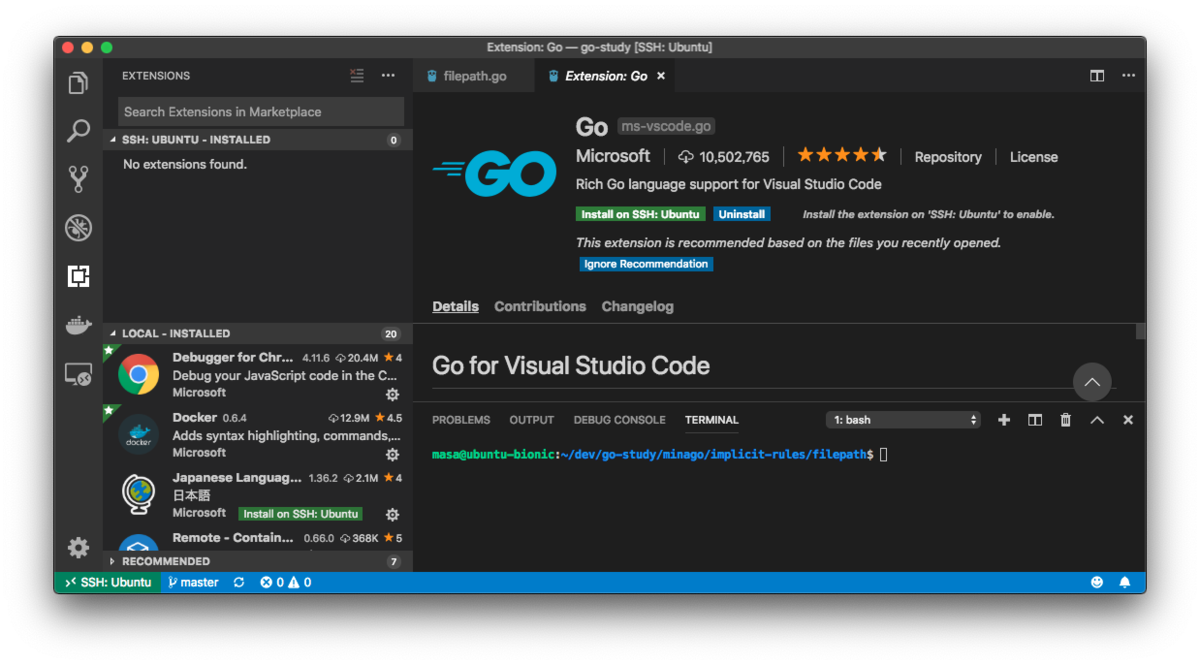Screen dimensions: 1200x665
Task: Open the Remote Explorer view icon
Action: click(78, 374)
